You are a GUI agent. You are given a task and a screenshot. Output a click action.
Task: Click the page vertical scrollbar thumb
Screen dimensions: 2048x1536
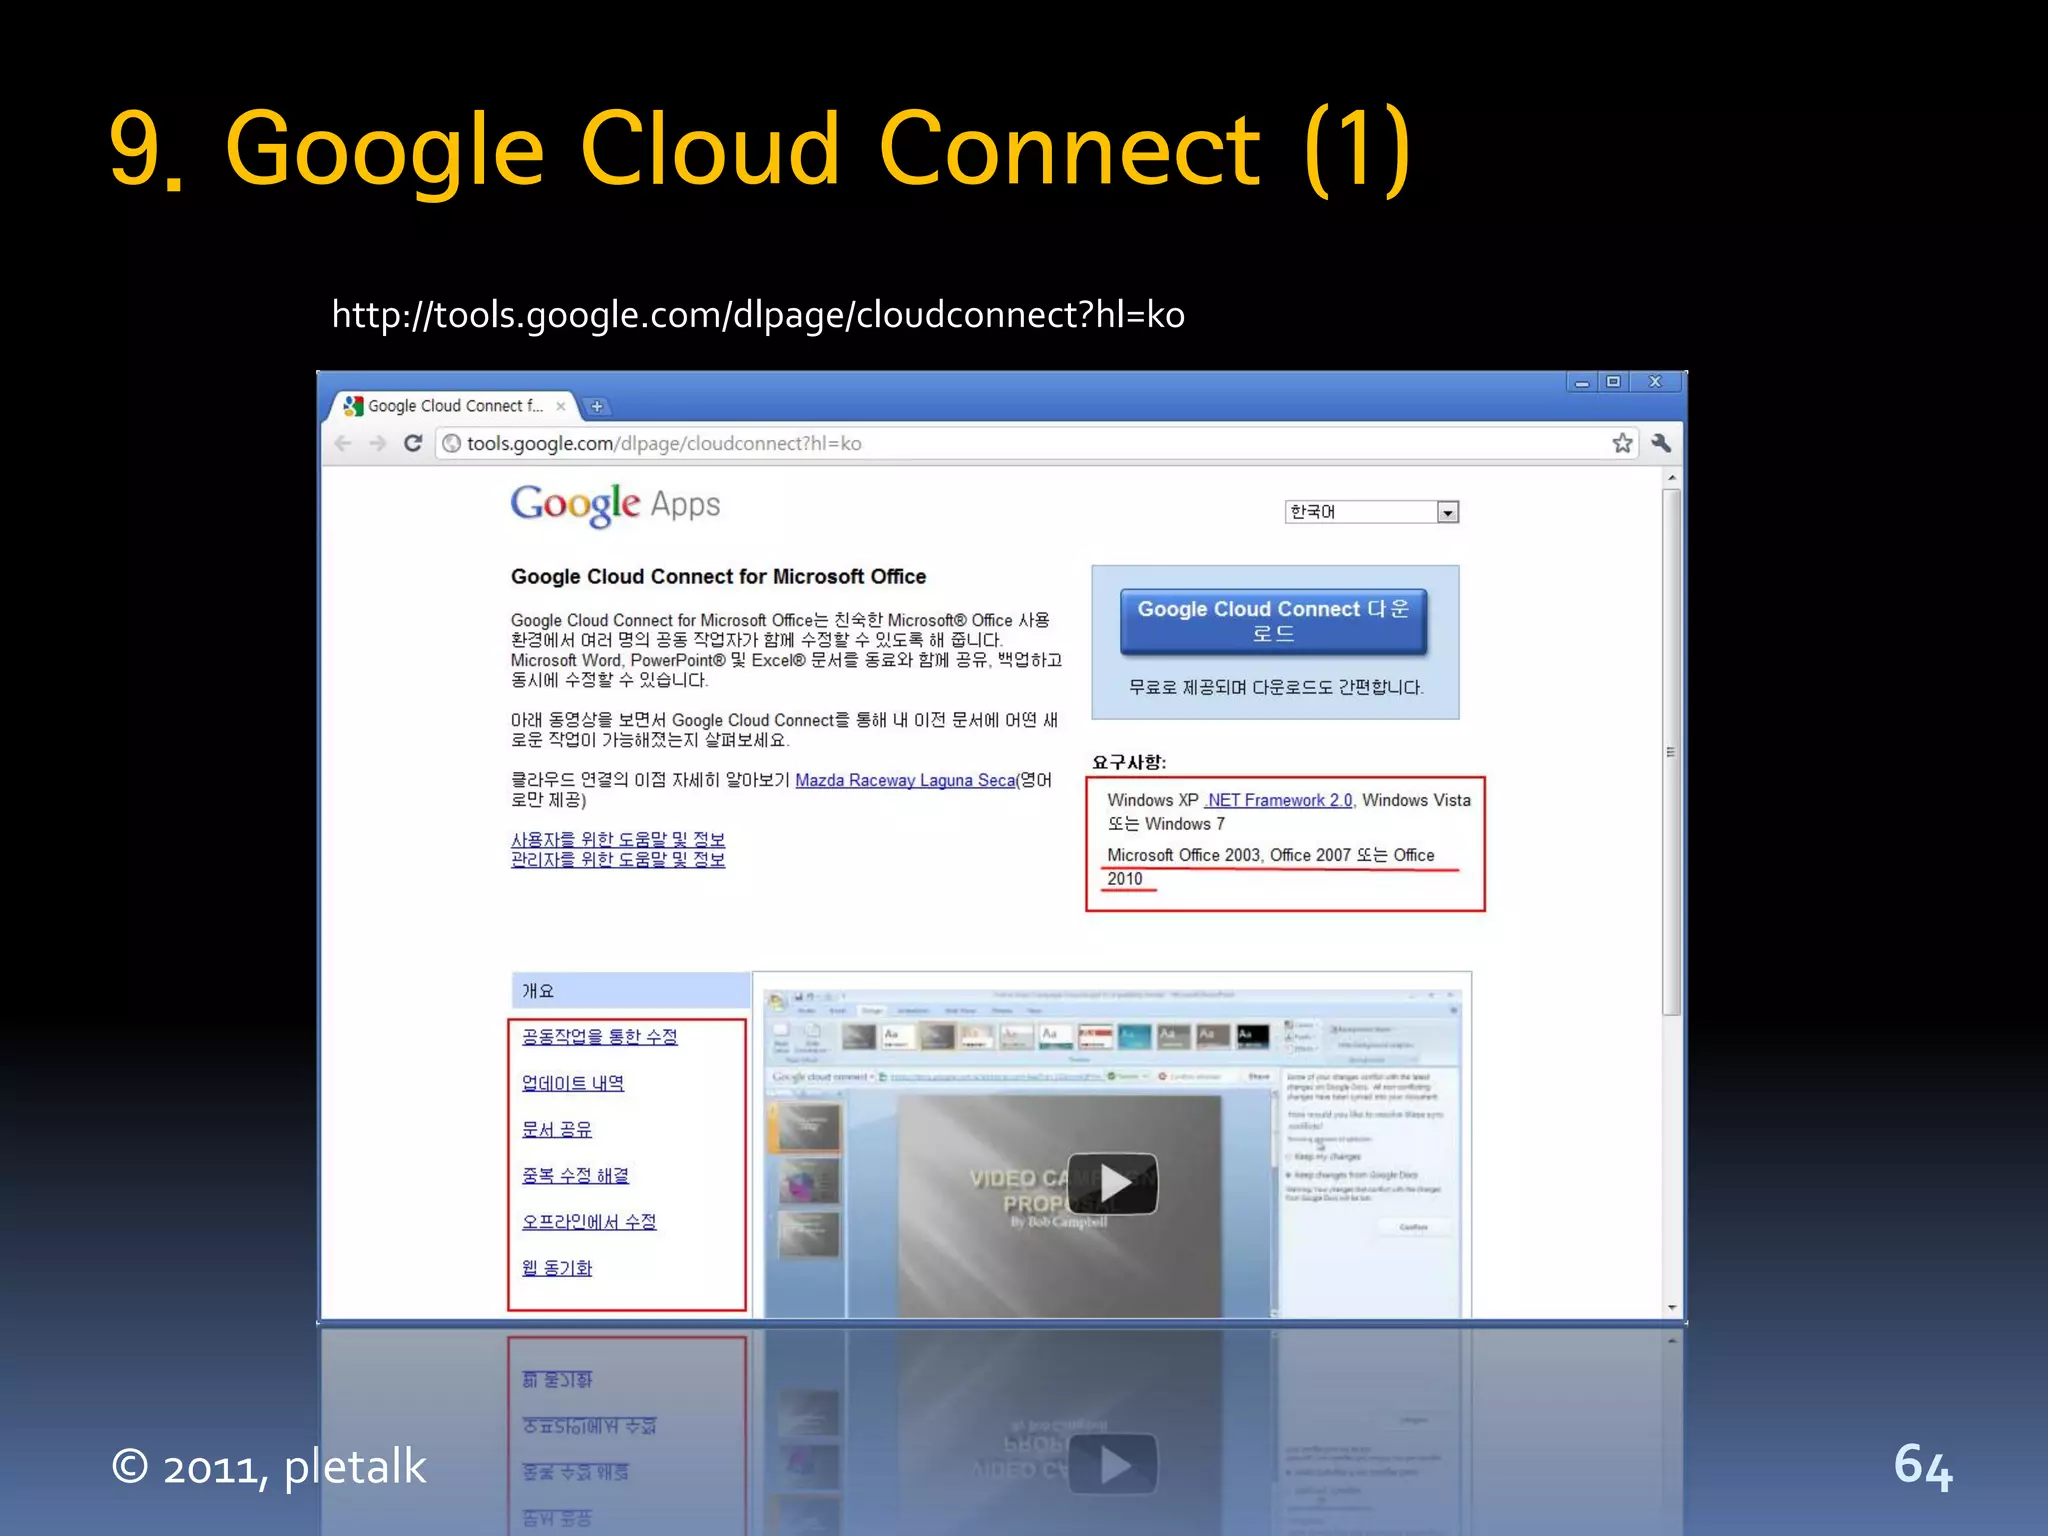1671,752
